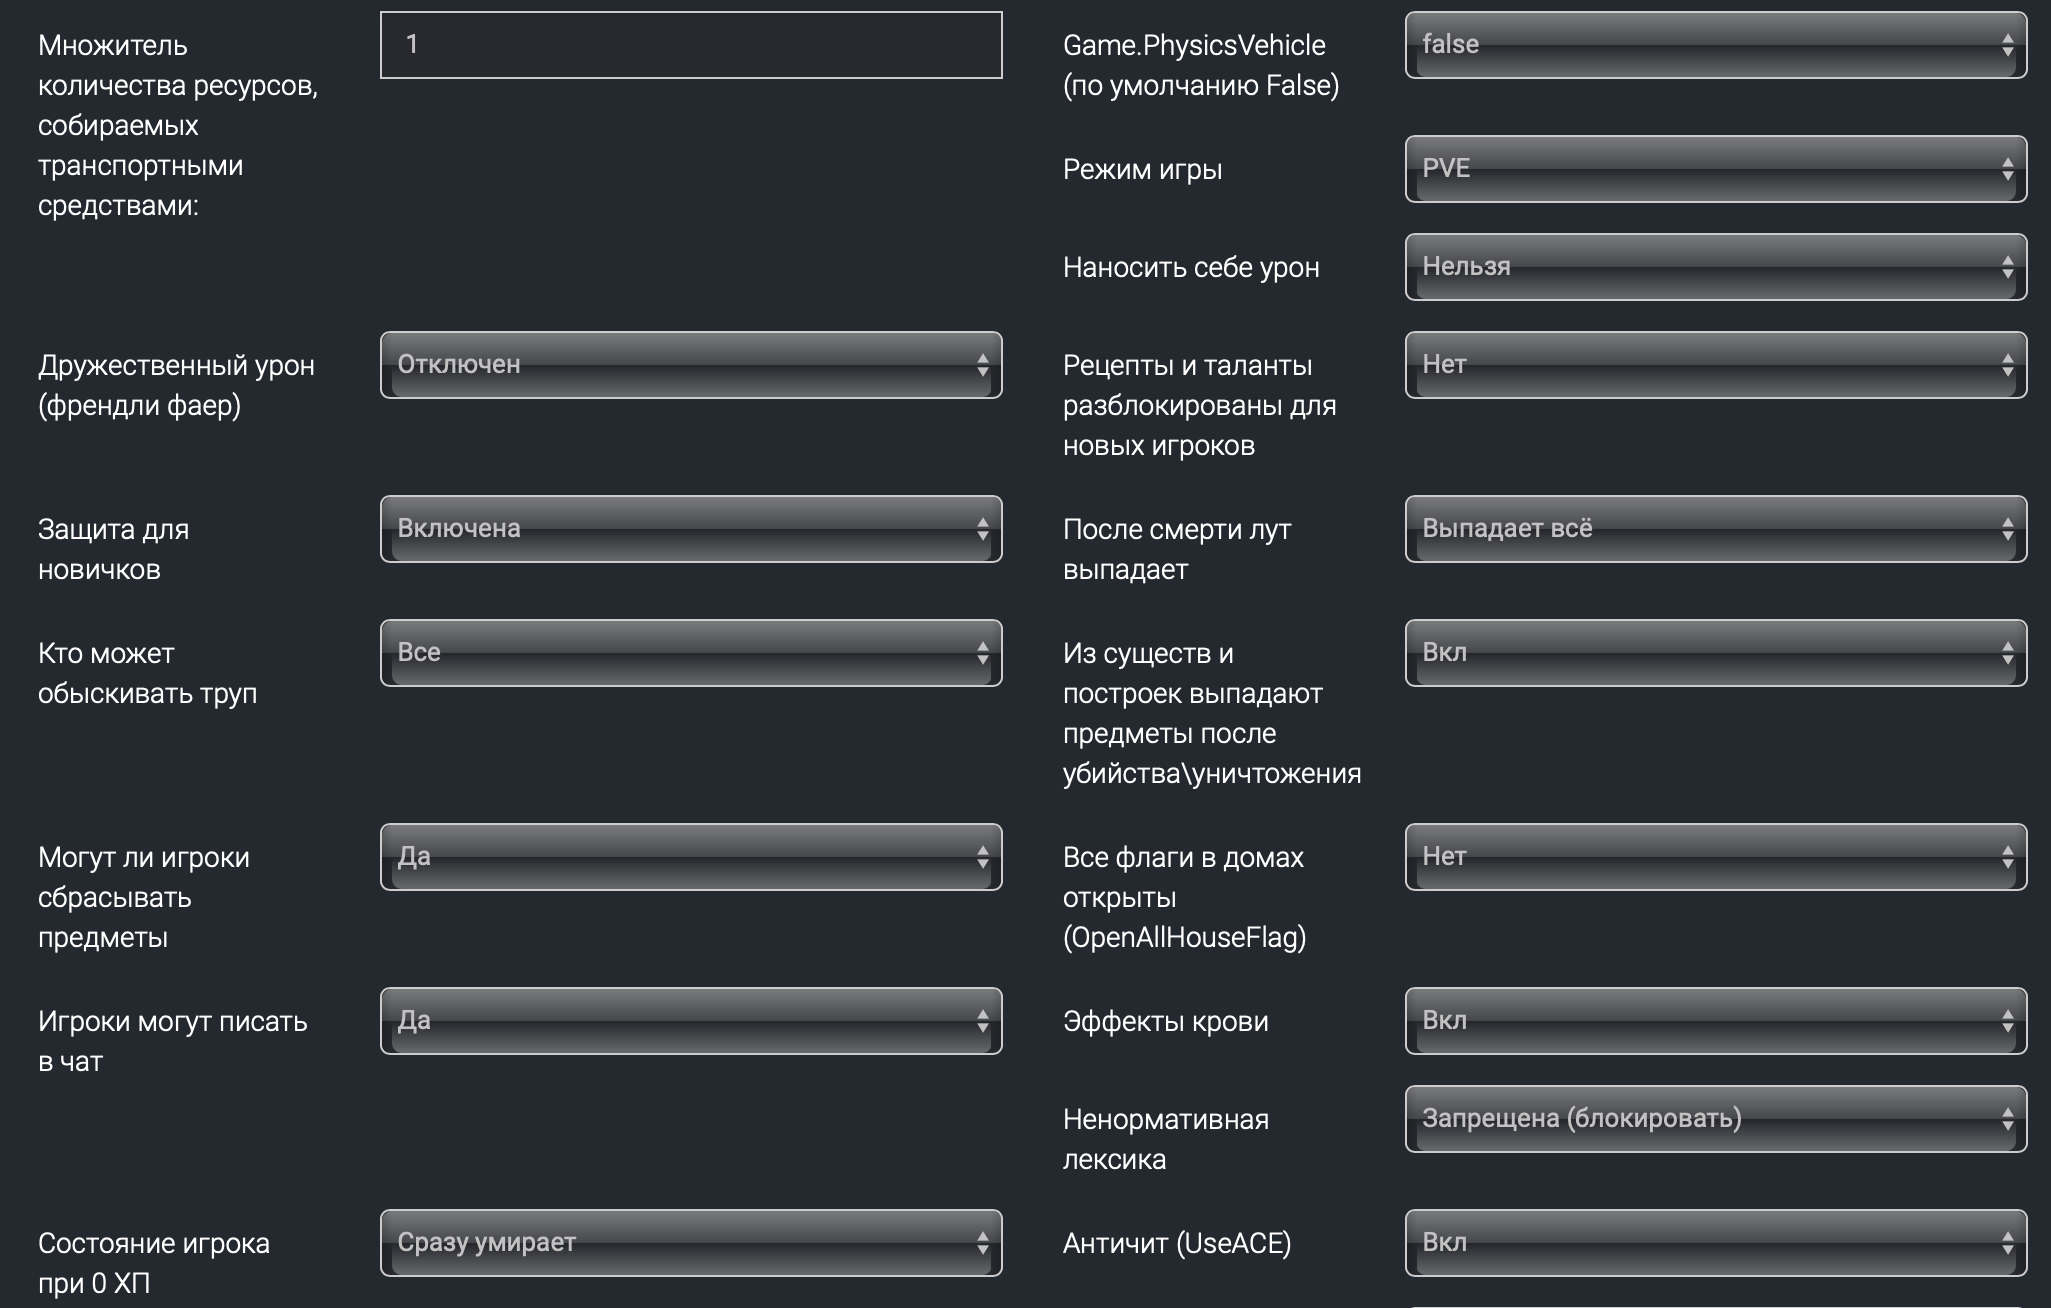The width and height of the screenshot is (2051, 1308).
Task: Expand the creature and building drops dropdown
Action: [1715, 653]
